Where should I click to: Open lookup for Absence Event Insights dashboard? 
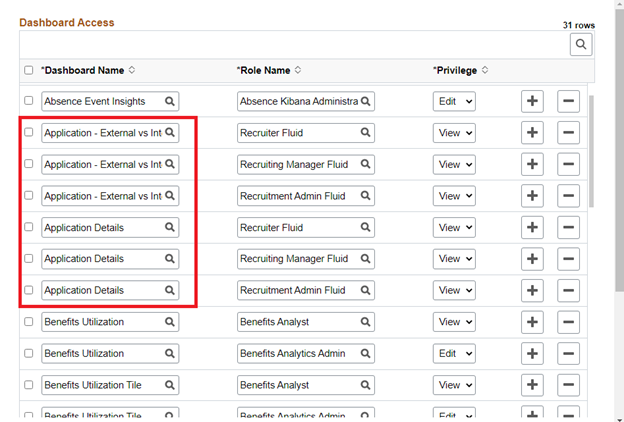170,101
